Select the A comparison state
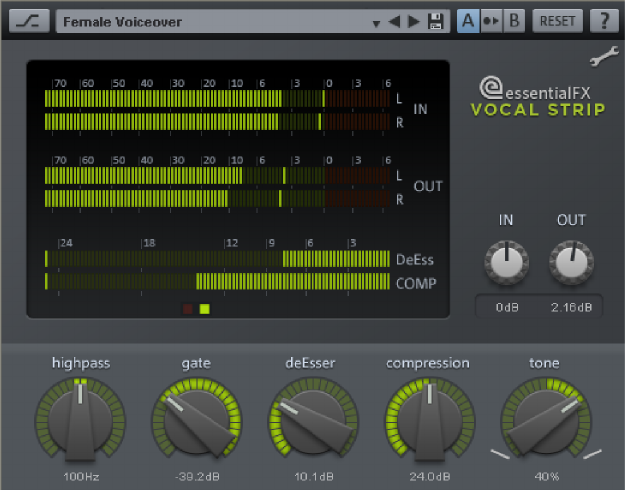Image resolution: width=625 pixels, height=490 pixels. point(468,21)
